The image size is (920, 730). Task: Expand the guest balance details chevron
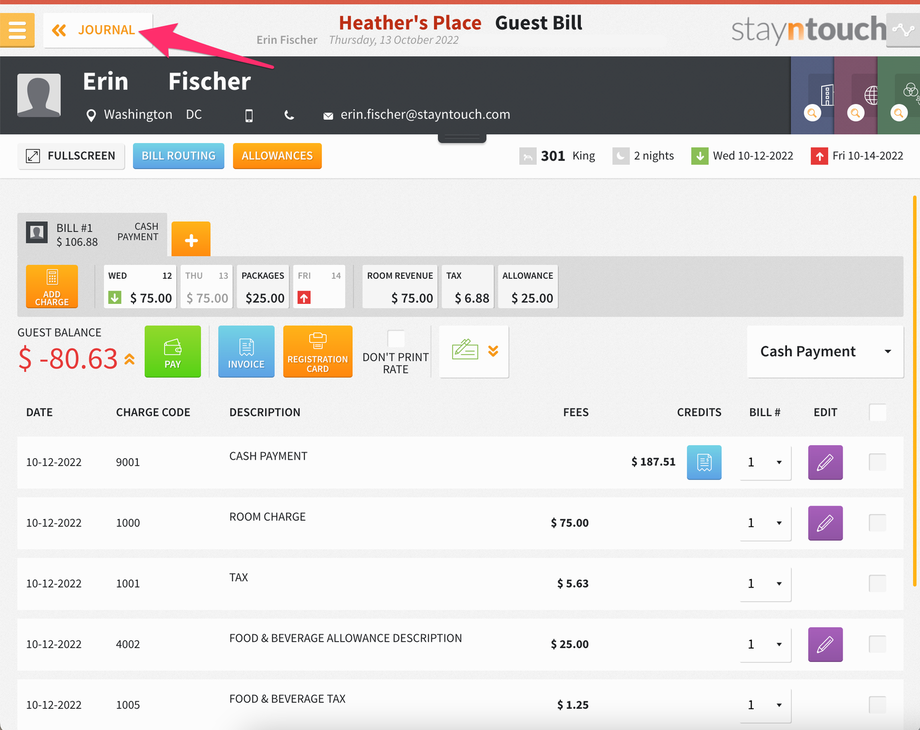point(129,359)
